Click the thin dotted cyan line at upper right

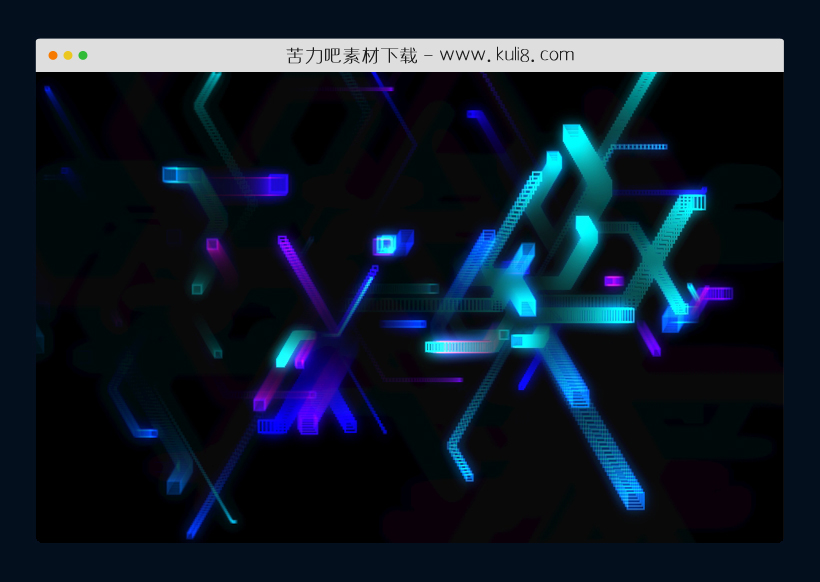coord(638,147)
